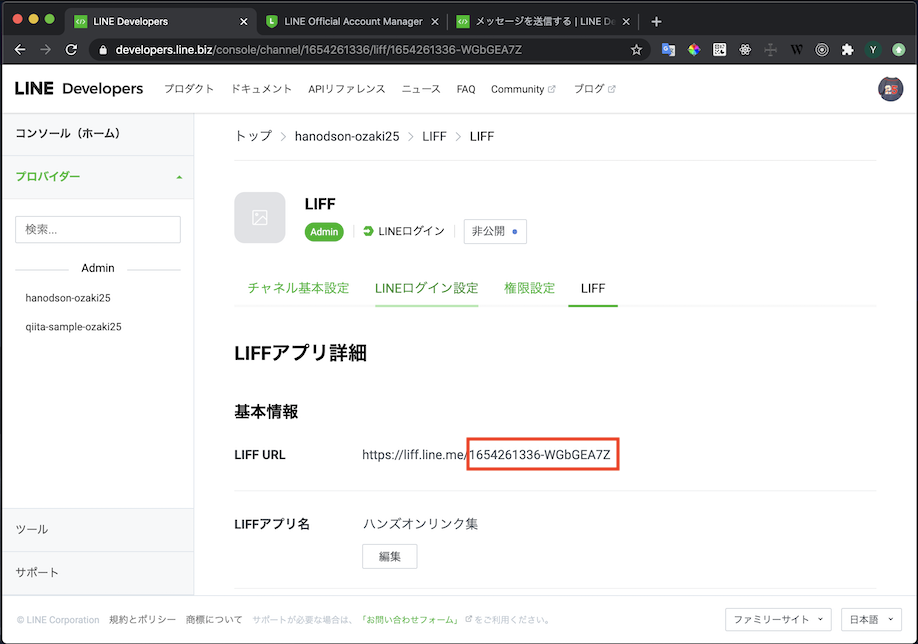The image size is (918, 644).
Task: Select hanodson-ozaki25 provider in sidebar
Action: click(x=68, y=298)
